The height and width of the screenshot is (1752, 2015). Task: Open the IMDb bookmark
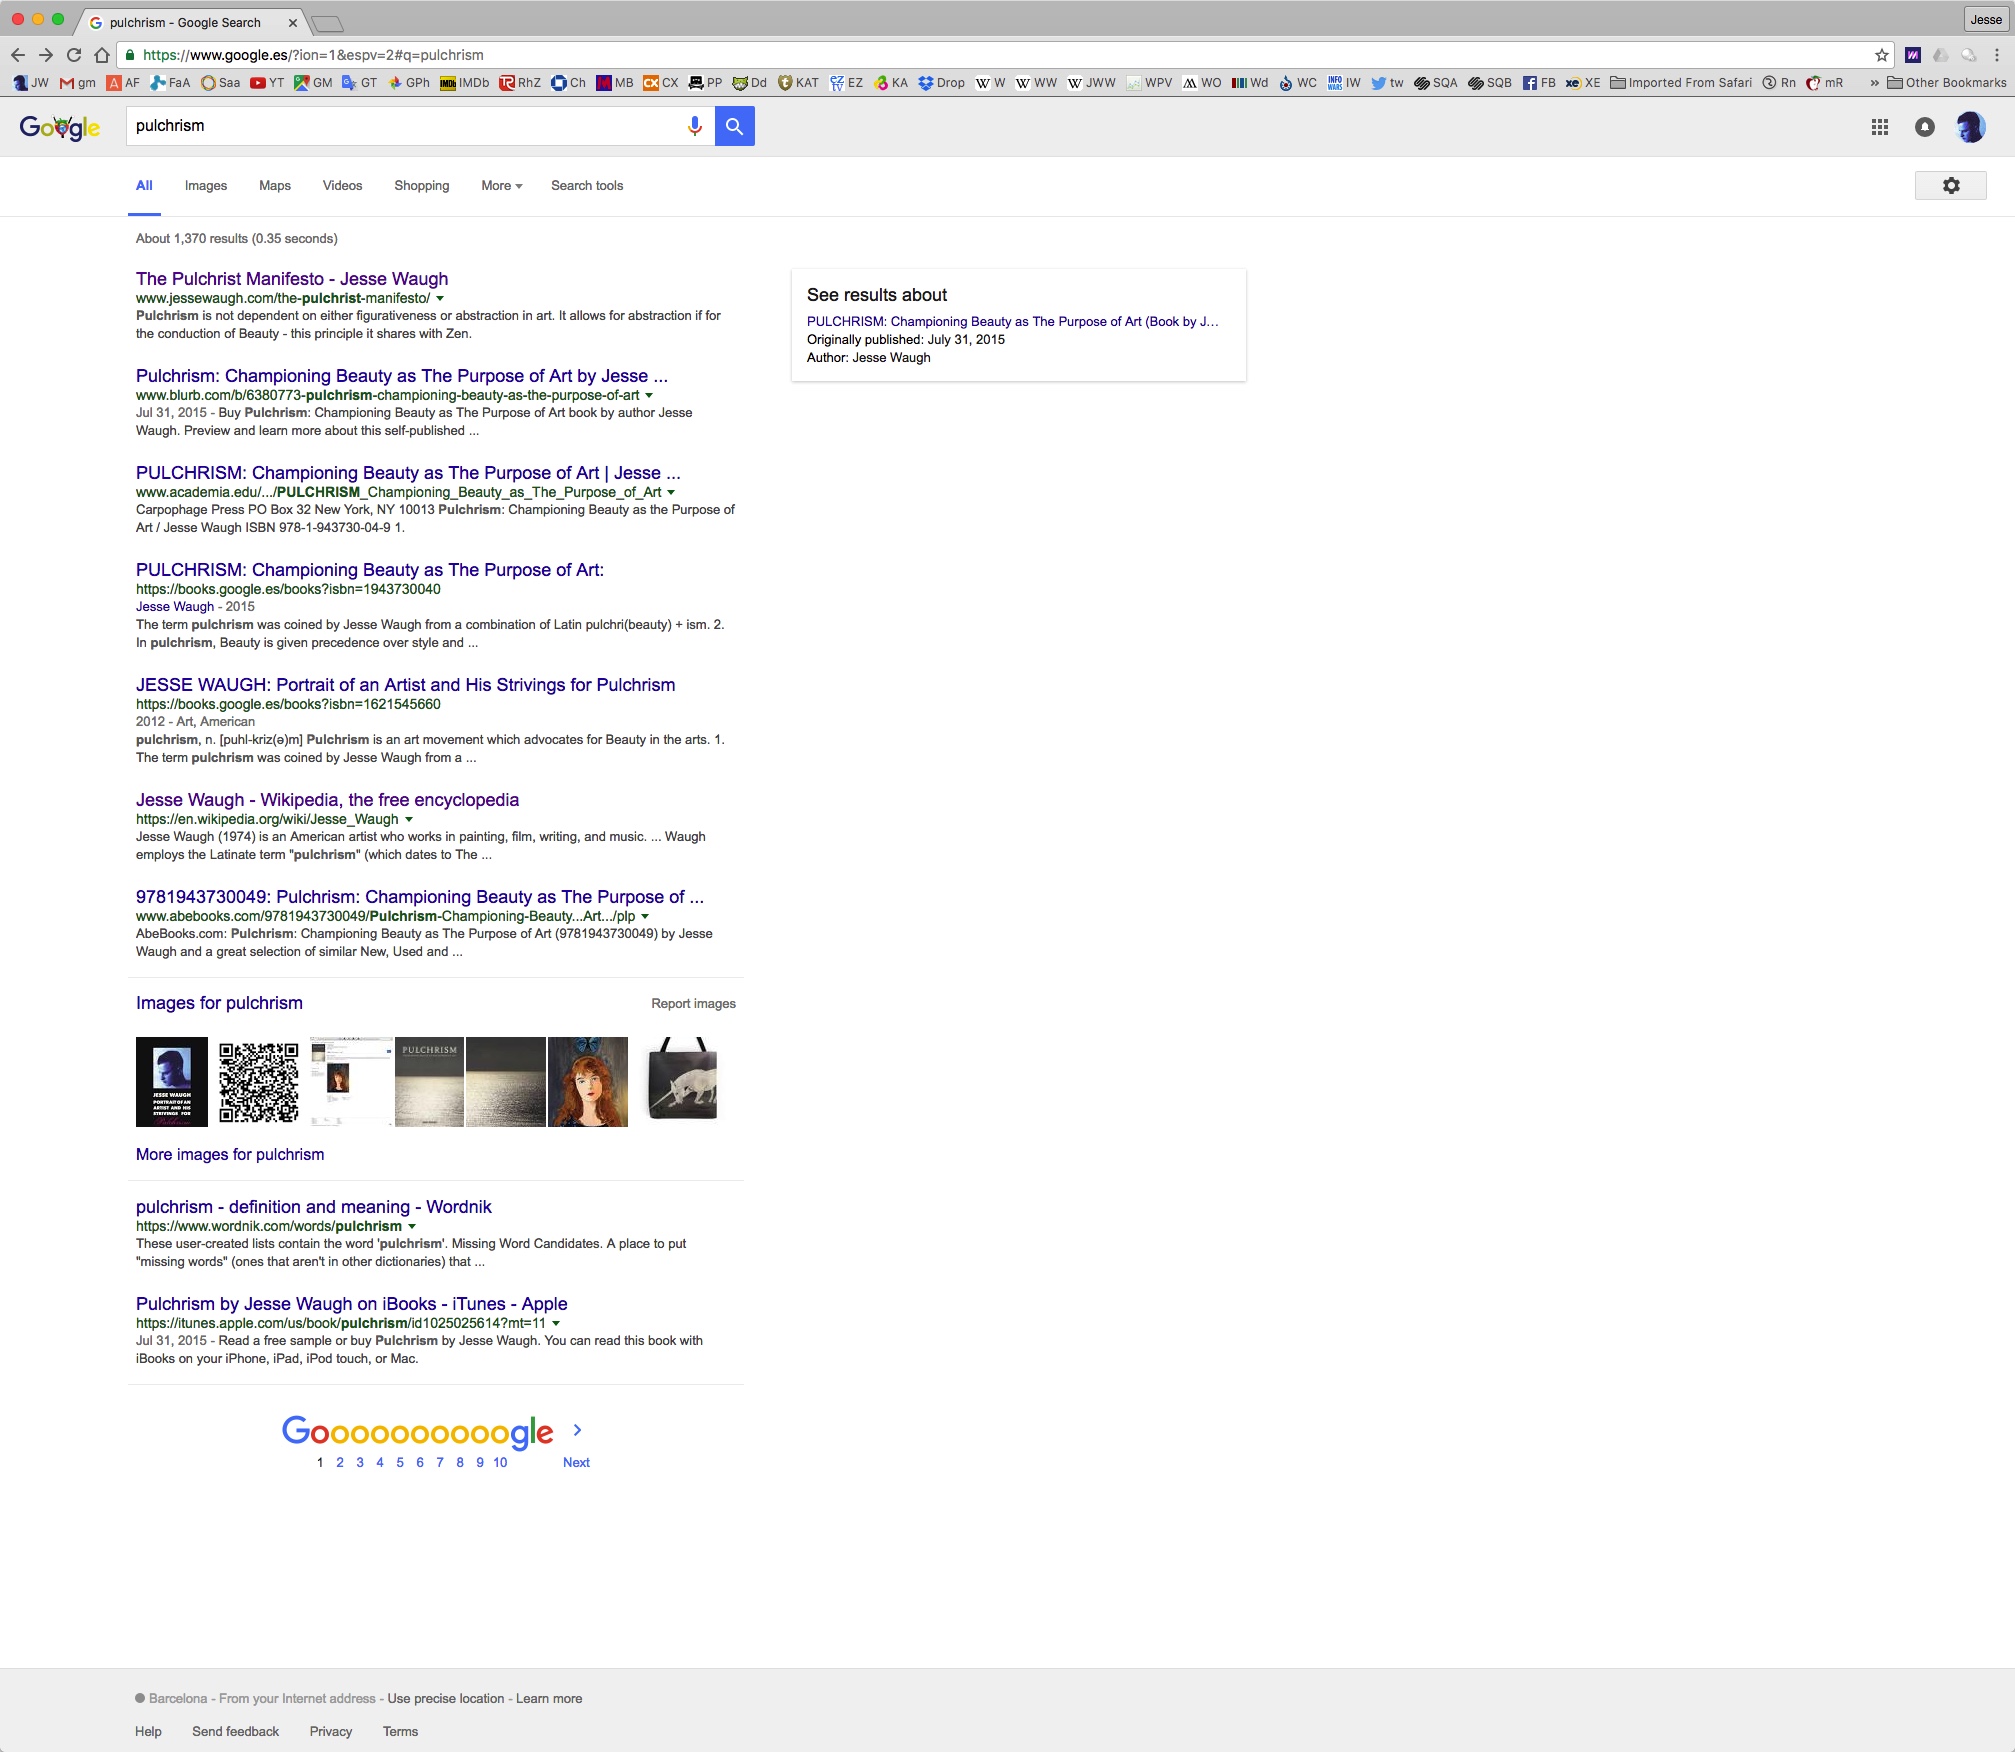(x=464, y=83)
